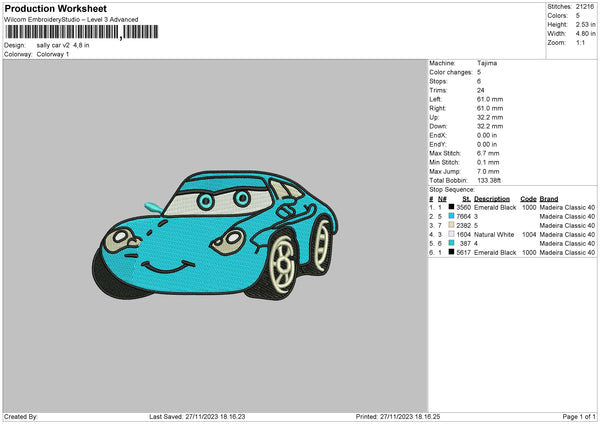
Task: Pick the beige swatch in stop 3
Action: click(452, 225)
